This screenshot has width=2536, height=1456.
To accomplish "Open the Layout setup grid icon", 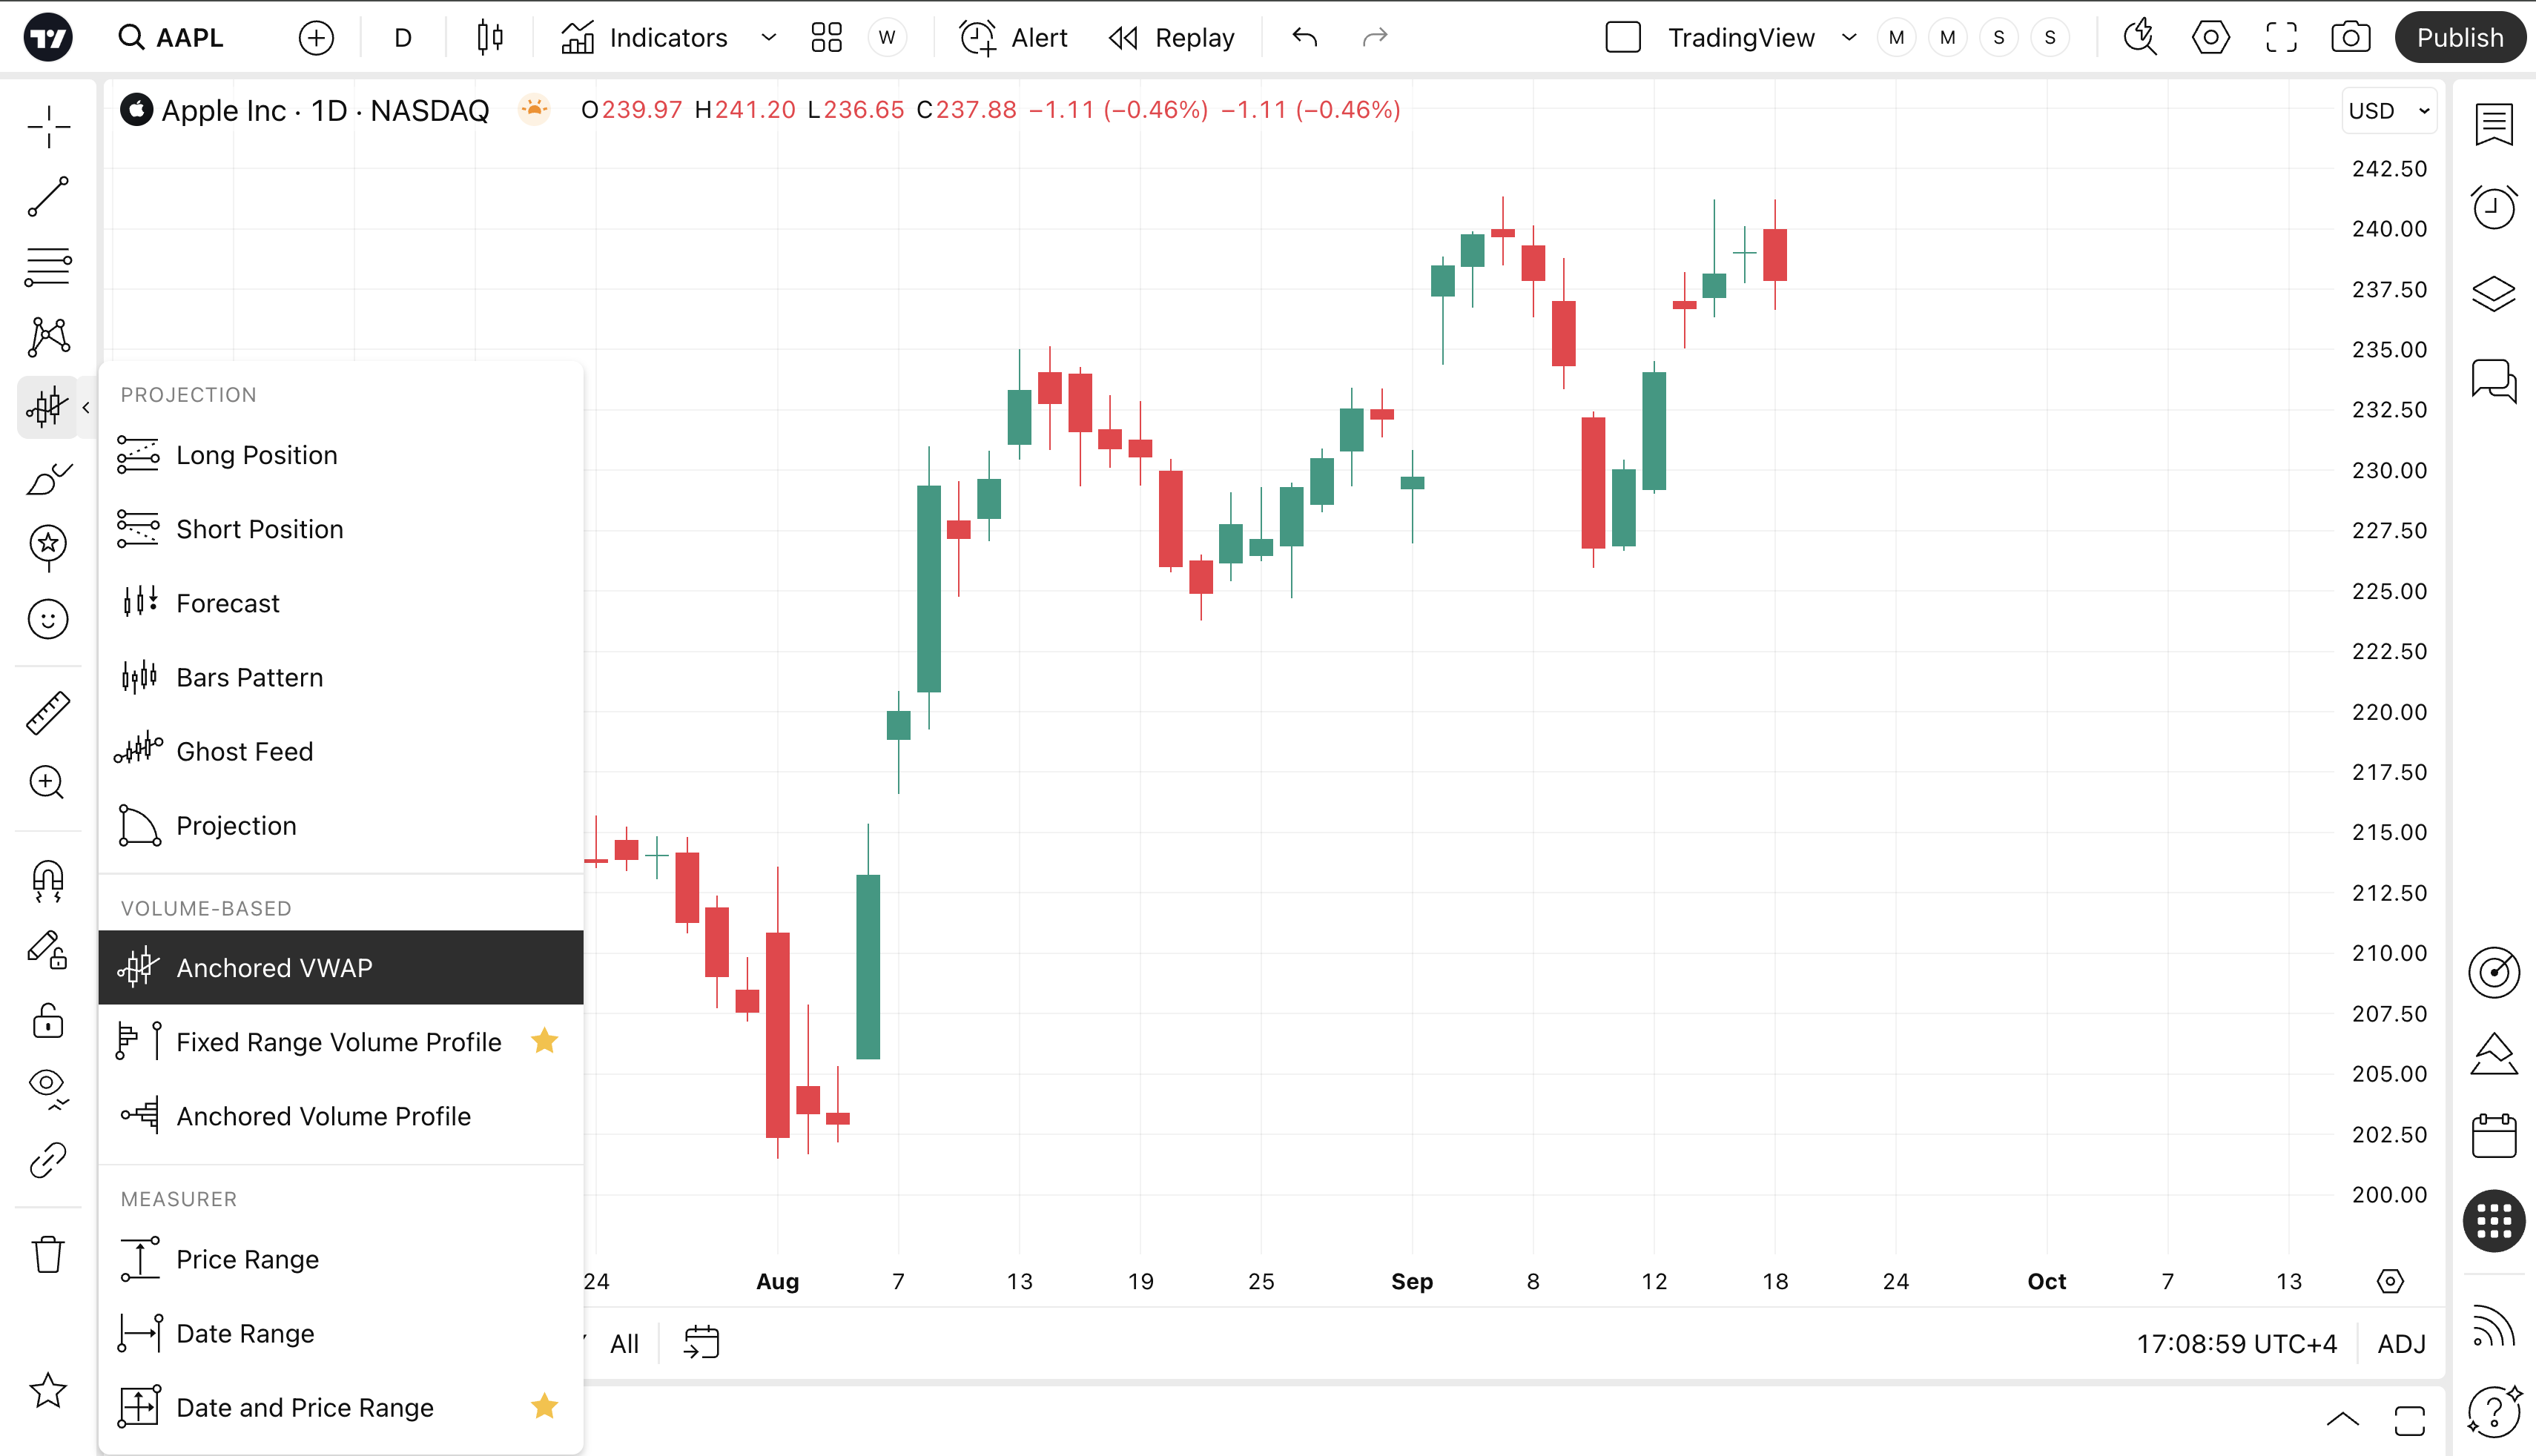I will pyautogui.click(x=826, y=38).
